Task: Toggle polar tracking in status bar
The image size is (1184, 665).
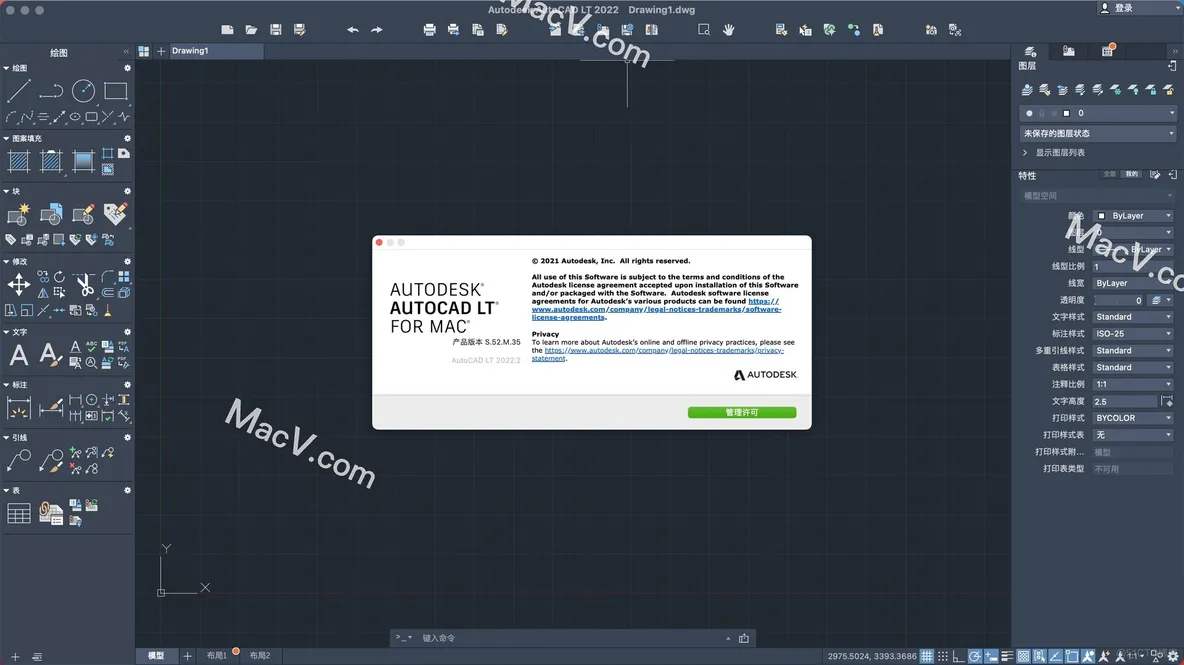Action: pyautogui.click(x=975, y=657)
